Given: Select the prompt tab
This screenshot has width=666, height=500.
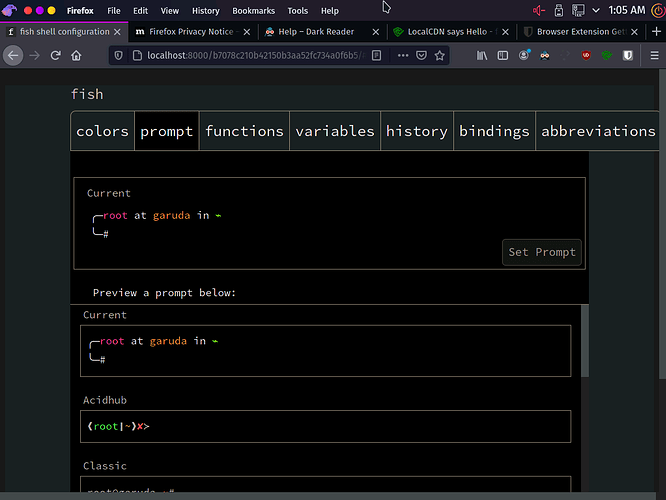Looking at the screenshot, I should pyautogui.click(x=166, y=131).
